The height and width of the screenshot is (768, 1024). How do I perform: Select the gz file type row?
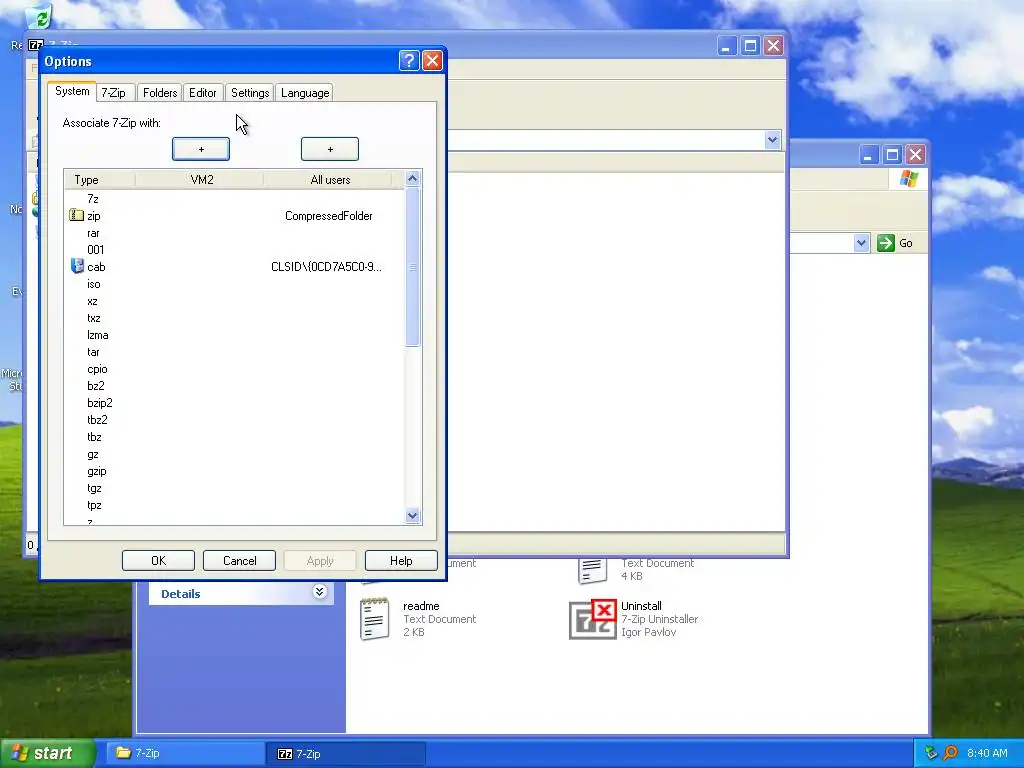pyautogui.click(x=234, y=454)
